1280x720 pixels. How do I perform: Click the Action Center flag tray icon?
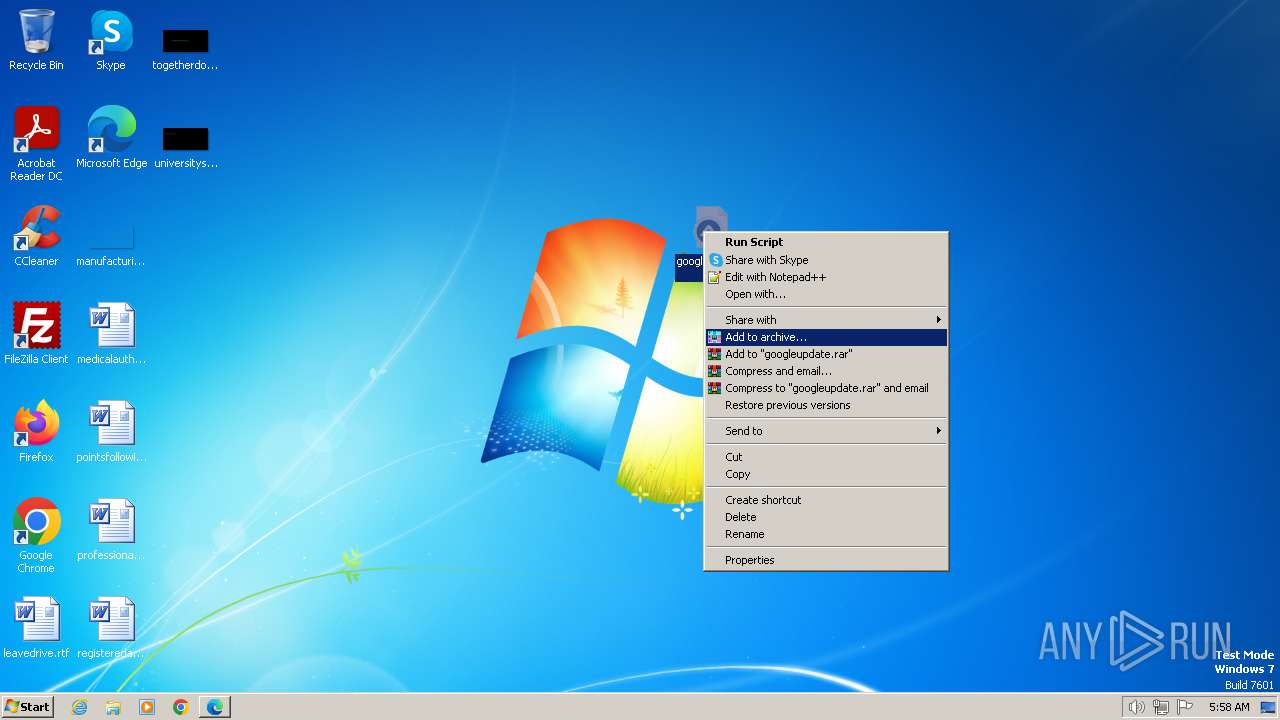(x=1185, y=707)
